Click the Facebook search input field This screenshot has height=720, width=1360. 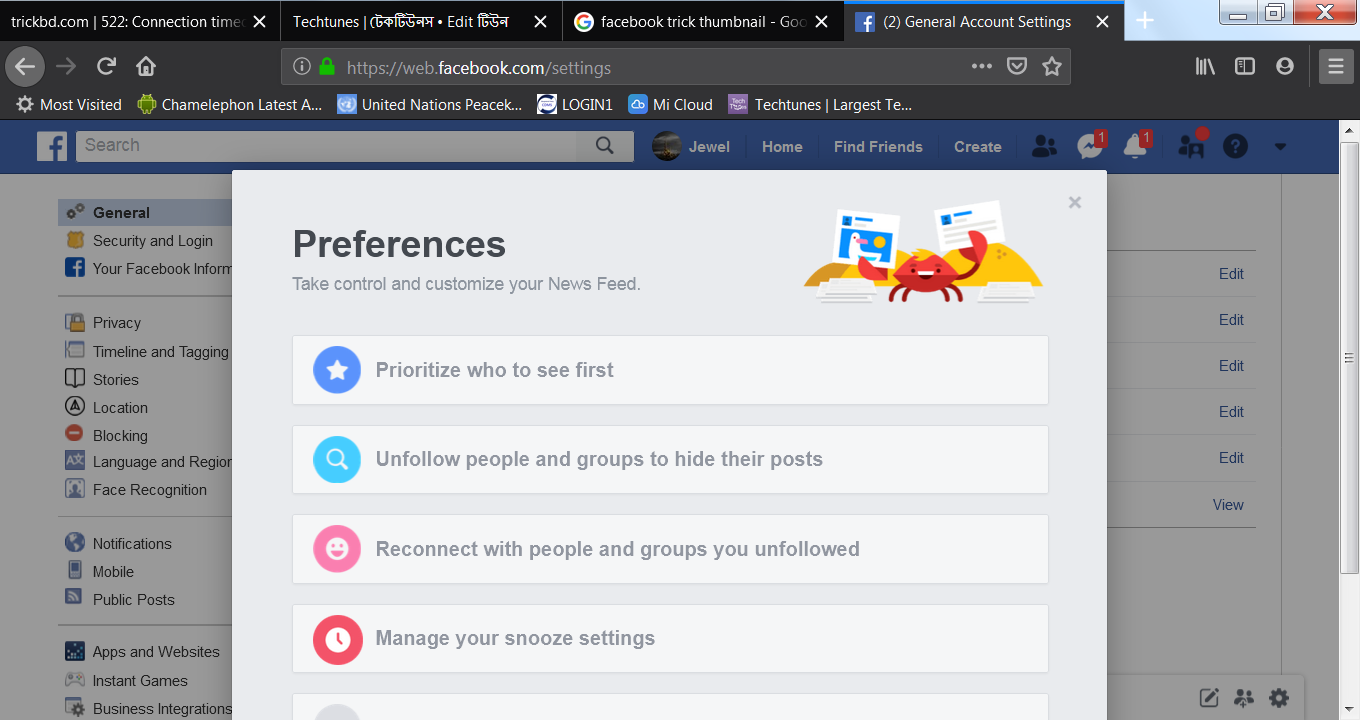[x=325, y=146]
